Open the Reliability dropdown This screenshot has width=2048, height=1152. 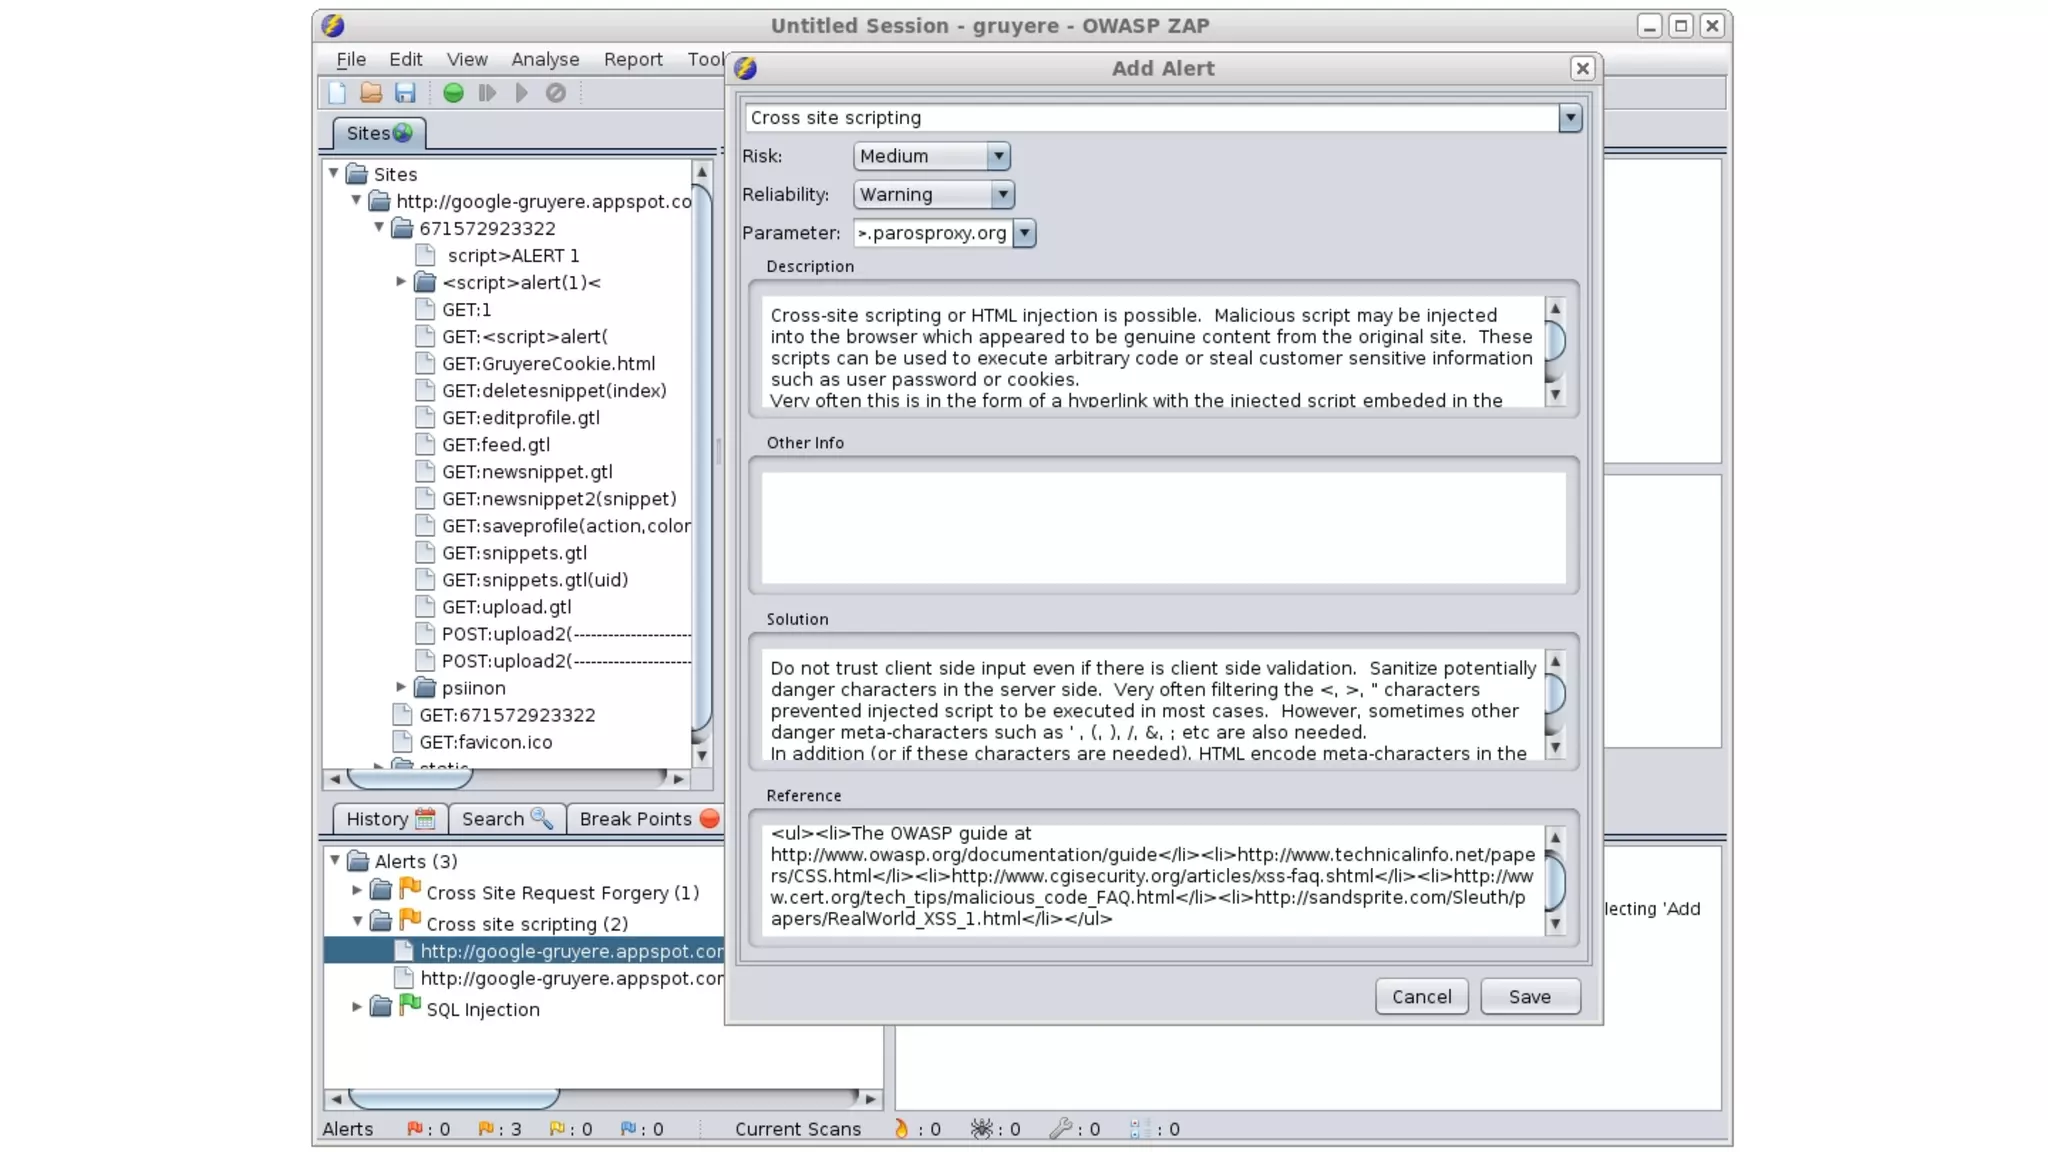1001,195
